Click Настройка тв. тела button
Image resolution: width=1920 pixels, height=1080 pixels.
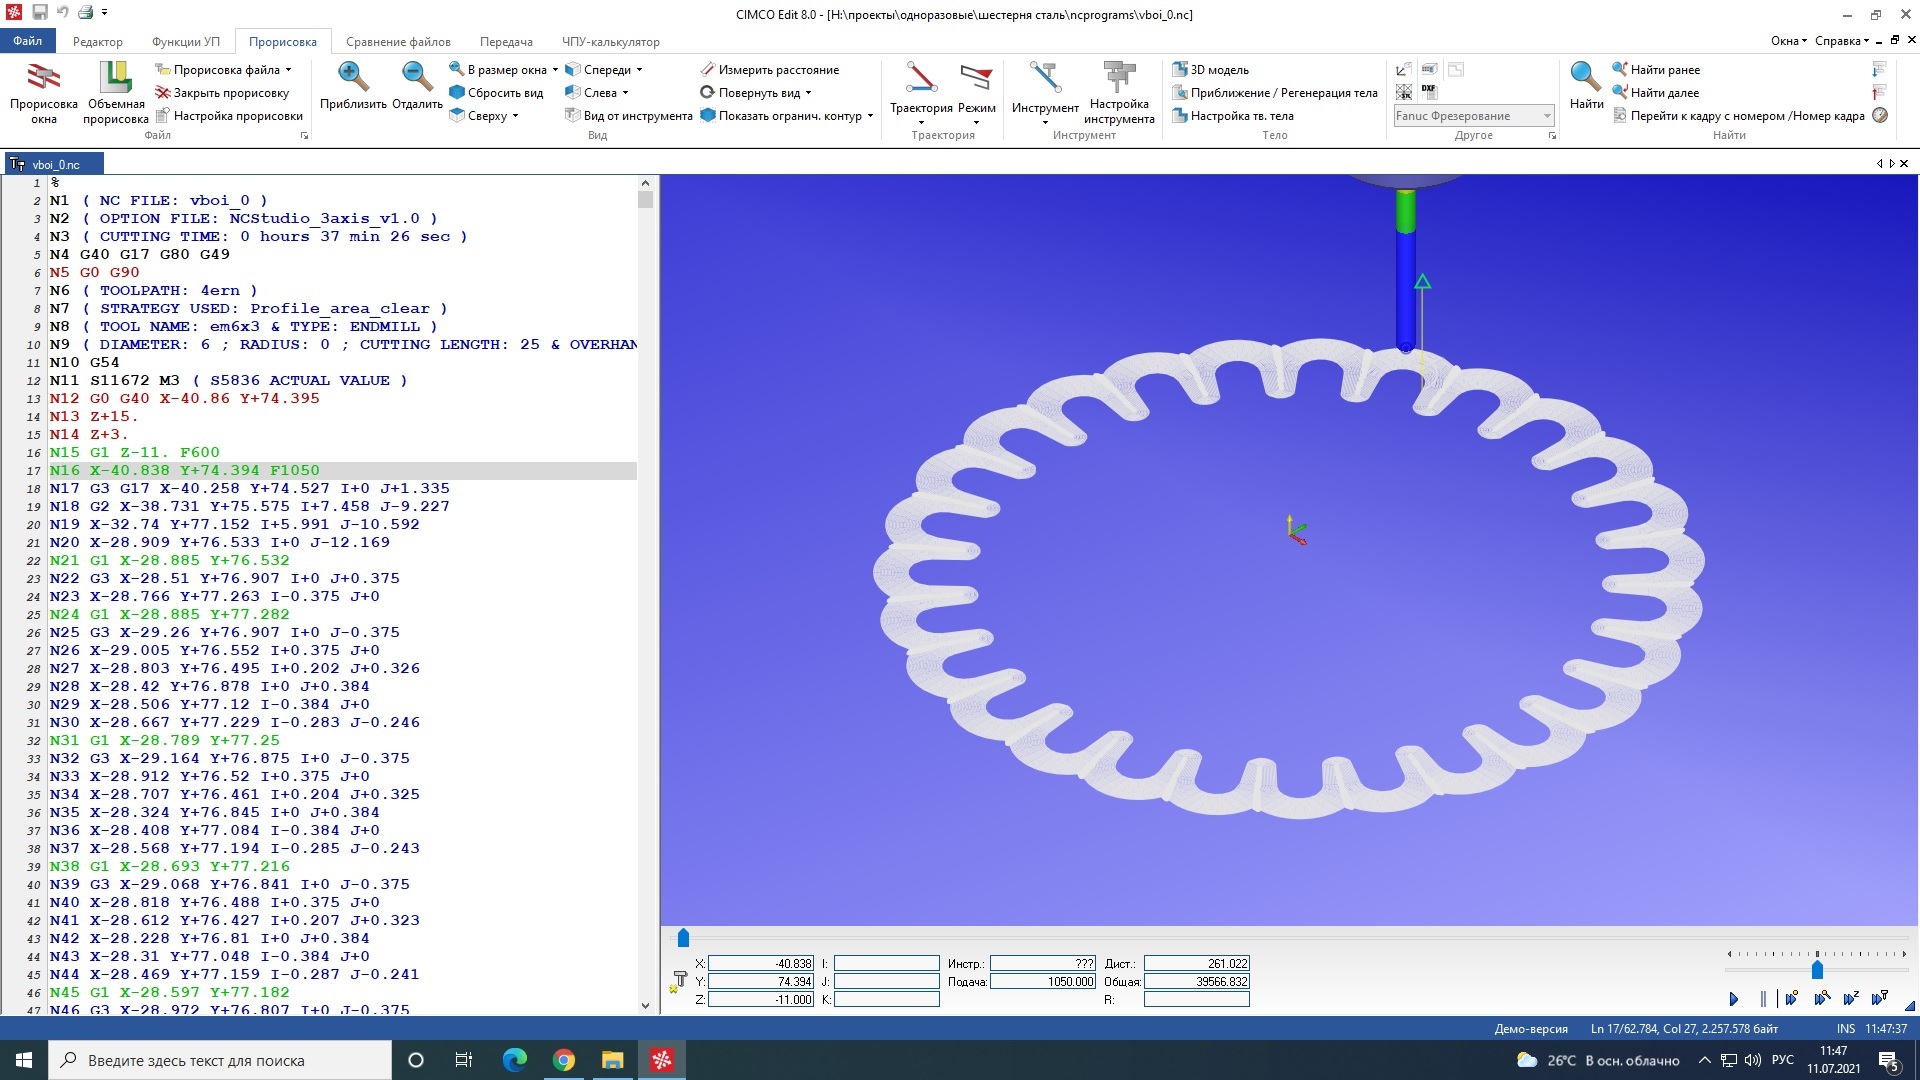pyautogui.click(x=1232, y=116)
